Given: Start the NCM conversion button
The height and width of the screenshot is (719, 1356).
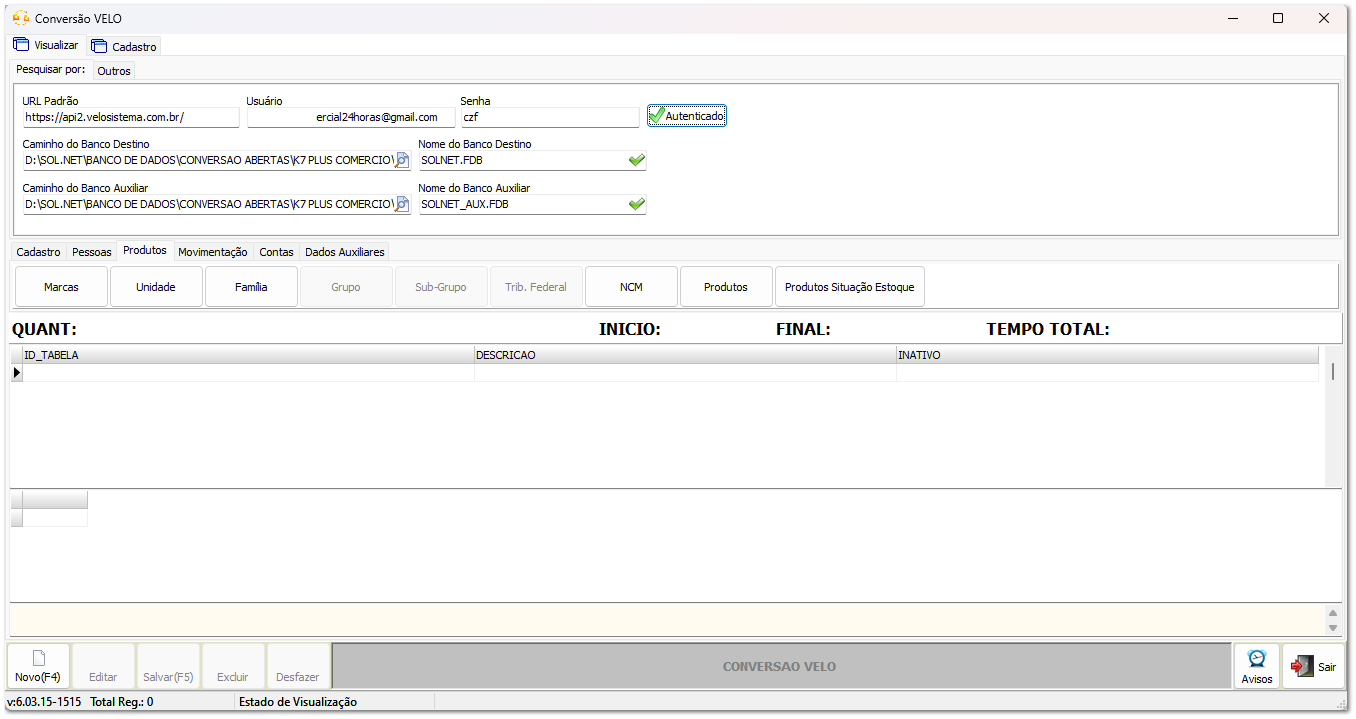Looking at the screenshot, I should (x=631, y=287).
